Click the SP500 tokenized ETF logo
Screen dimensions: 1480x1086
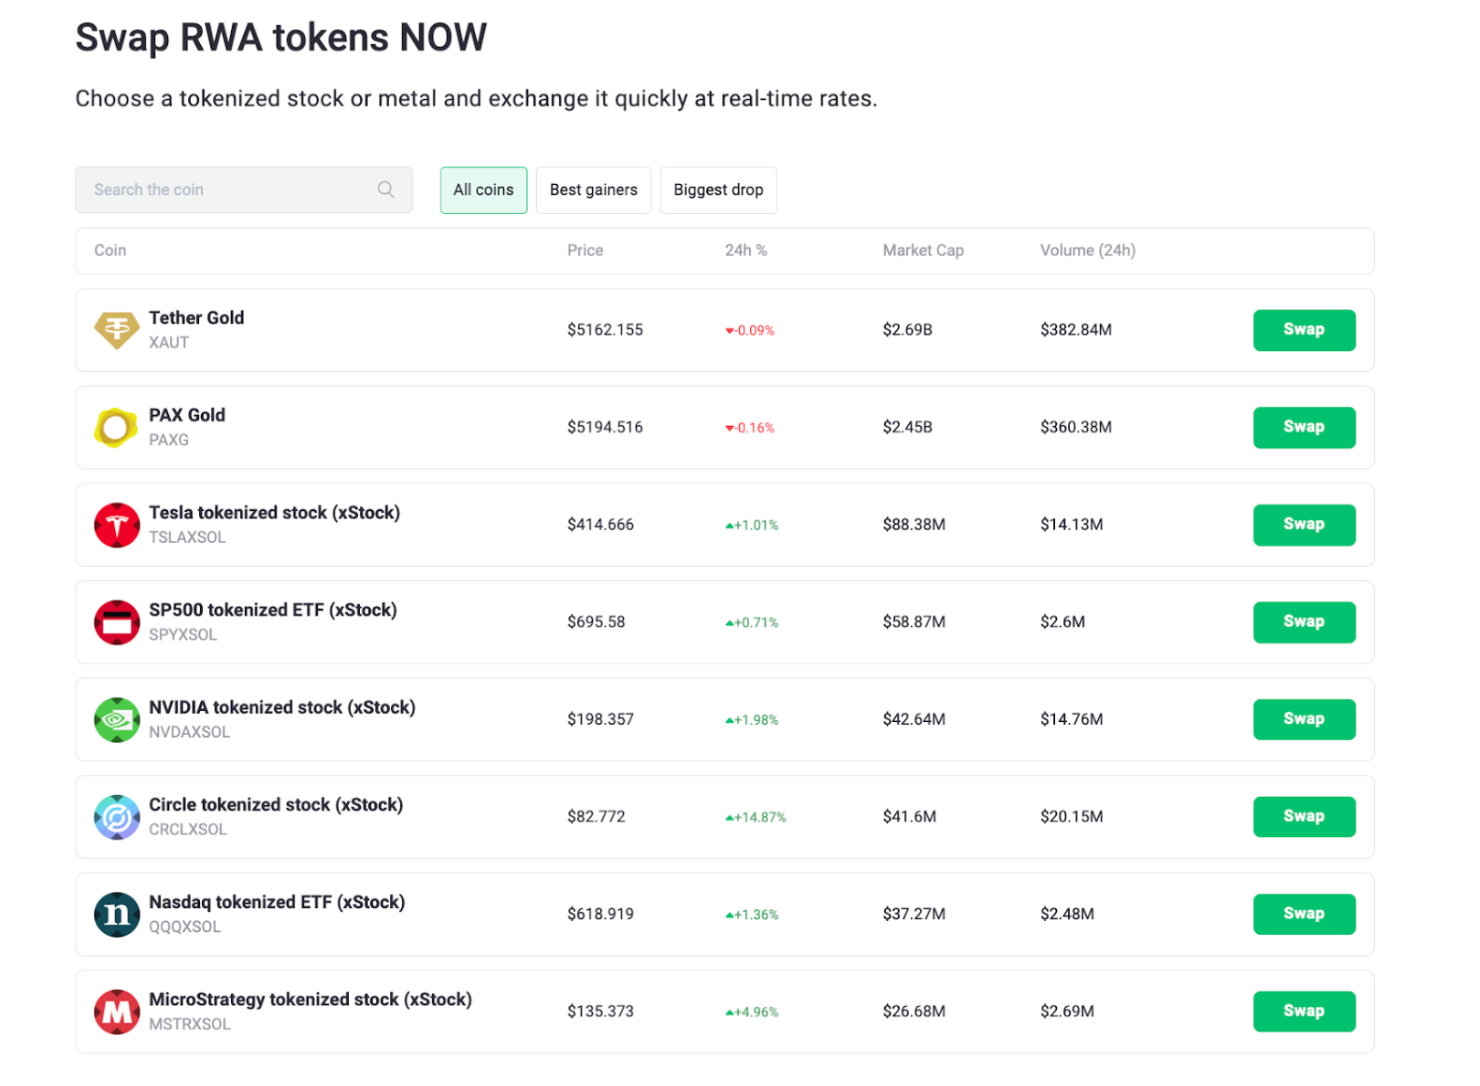point(116,622)
